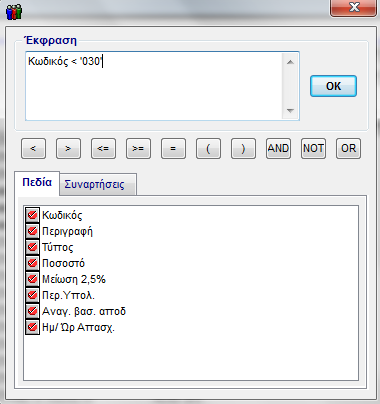Insert the greater-than-or-equal operator
Viewport: 380px width, 404px height.
coord(138,148)
